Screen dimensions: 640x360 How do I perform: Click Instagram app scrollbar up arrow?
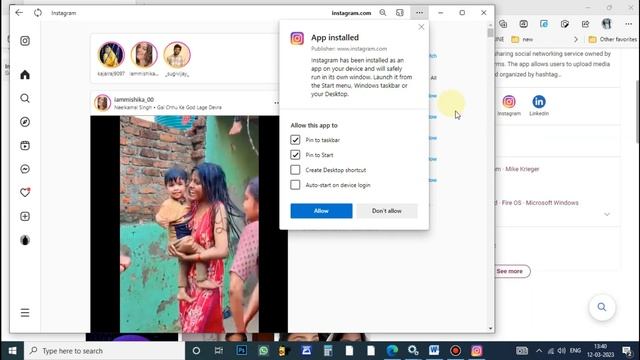click(490, 25)
